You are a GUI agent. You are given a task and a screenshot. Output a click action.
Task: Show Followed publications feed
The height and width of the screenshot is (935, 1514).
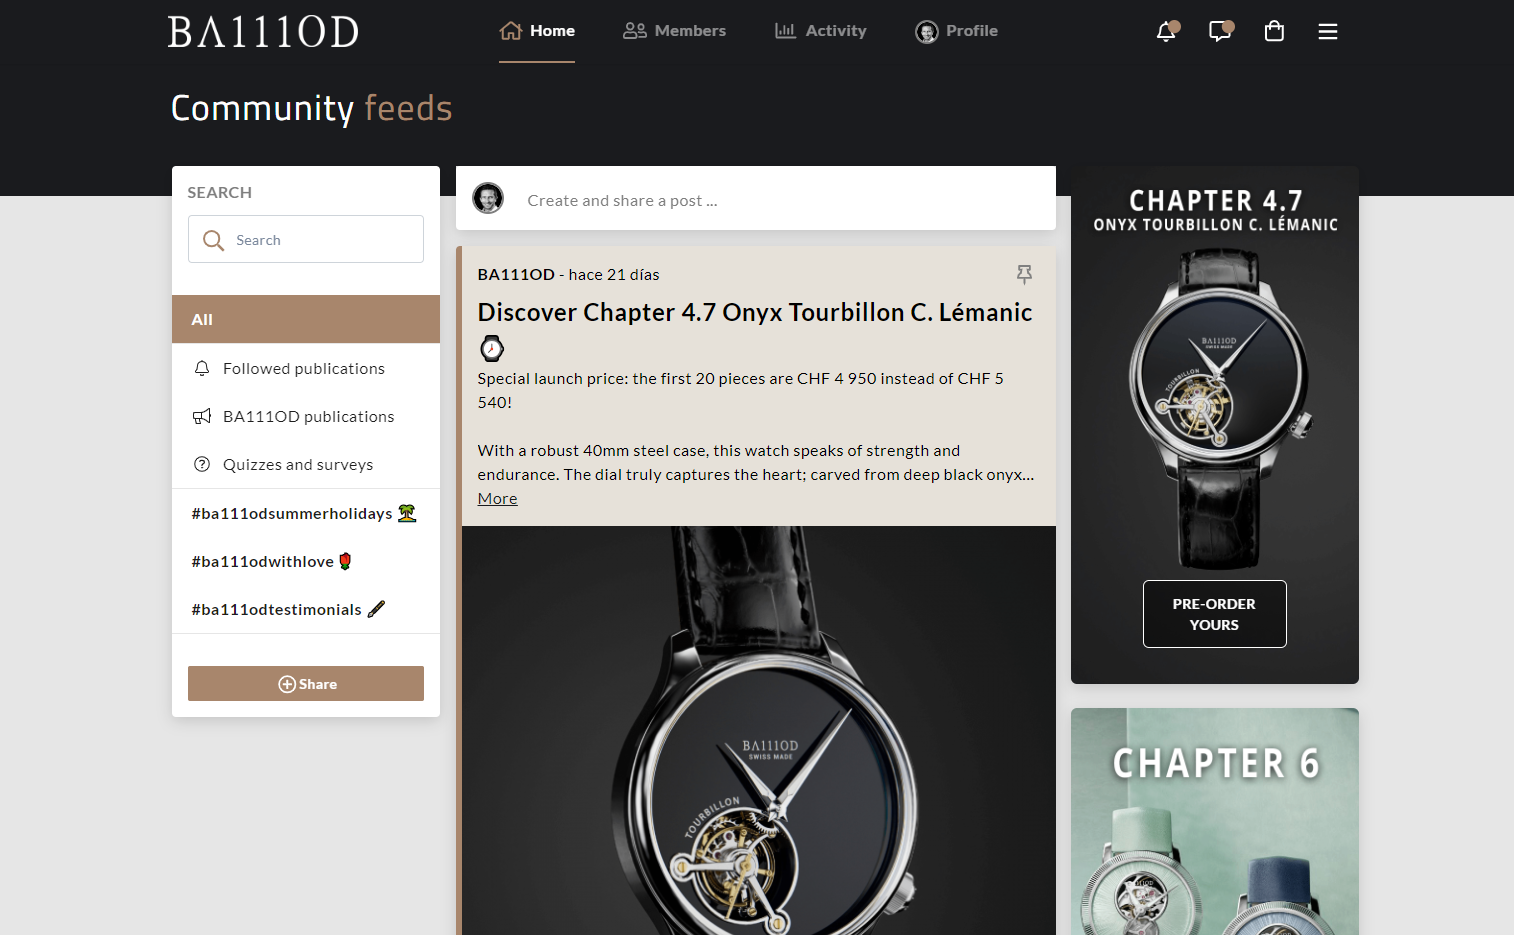point(306,368)
